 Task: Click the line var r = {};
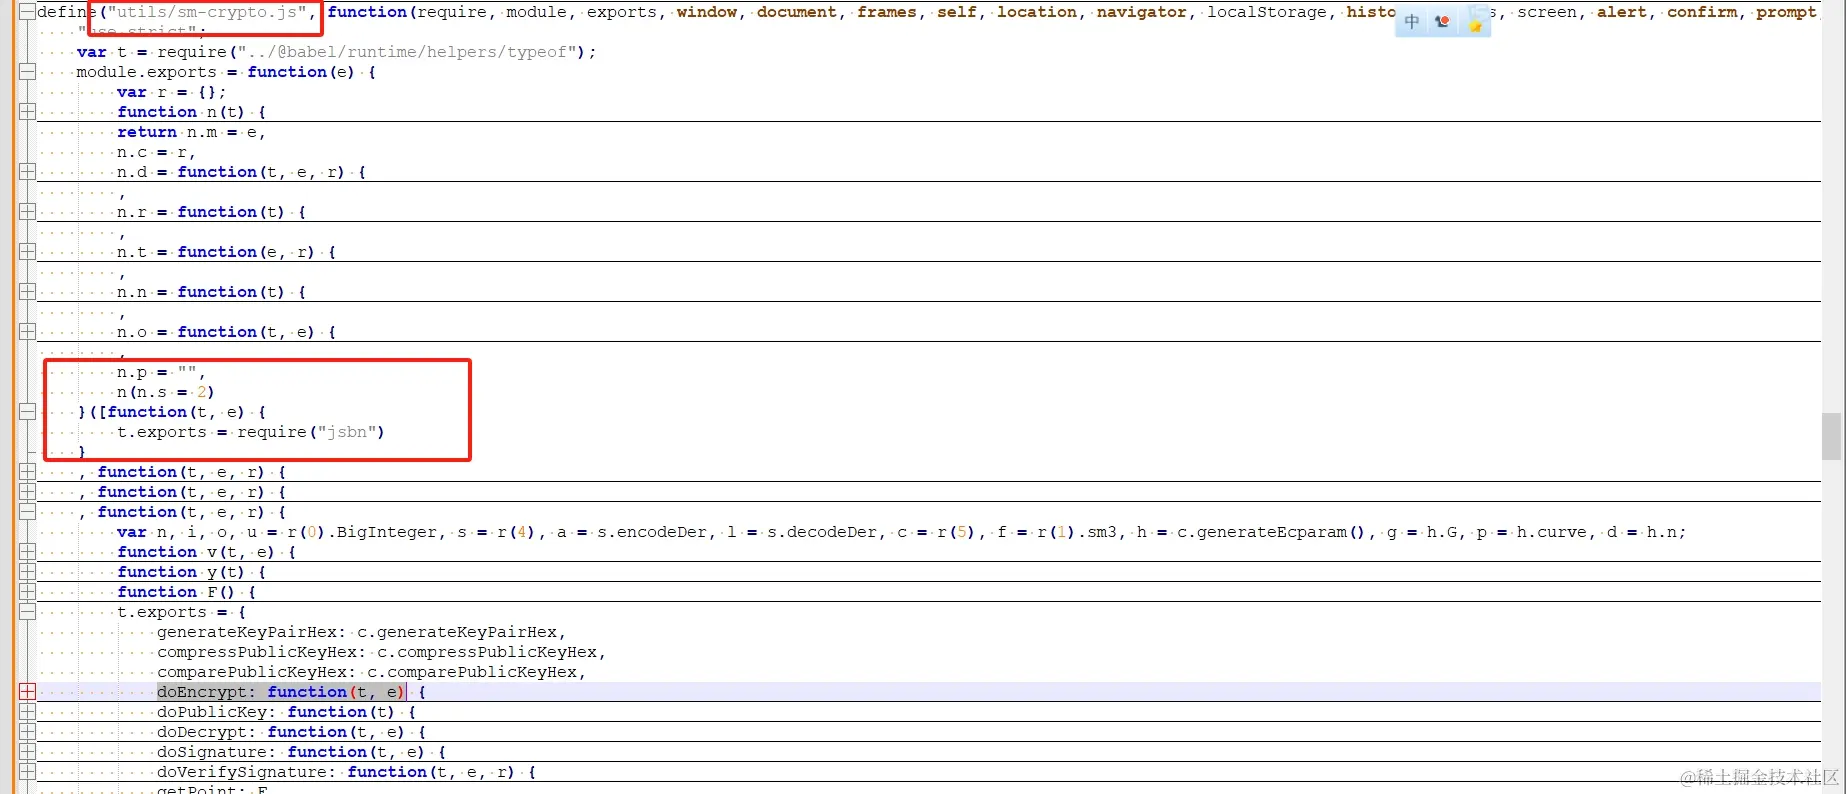[171, 92]
